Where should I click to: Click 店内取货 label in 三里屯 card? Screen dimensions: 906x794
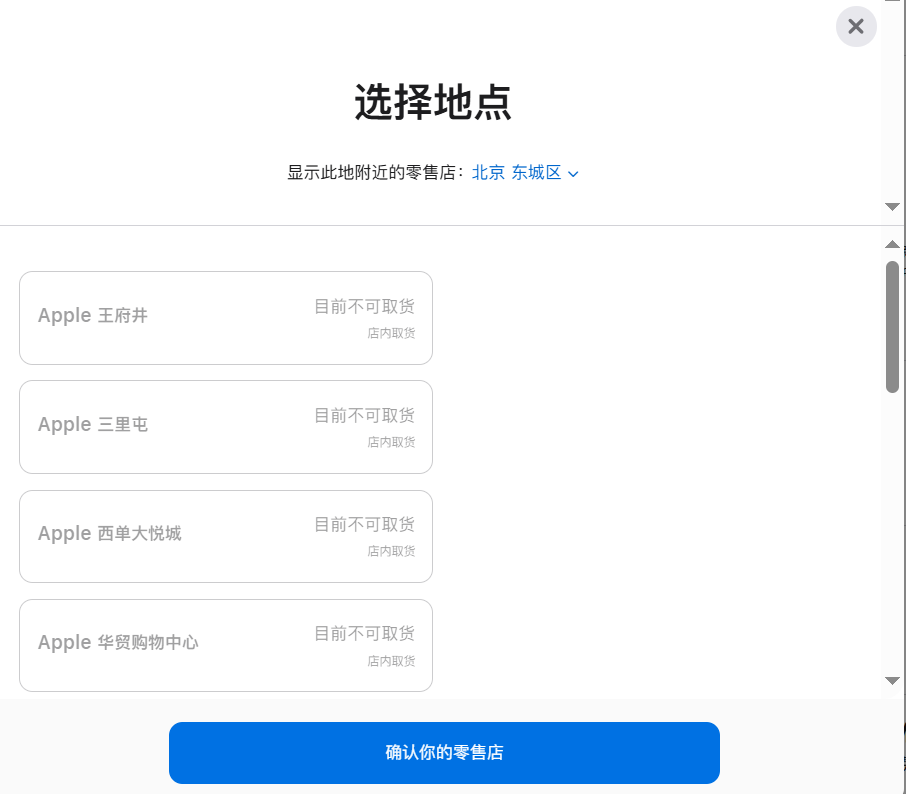tap(390, 442)
